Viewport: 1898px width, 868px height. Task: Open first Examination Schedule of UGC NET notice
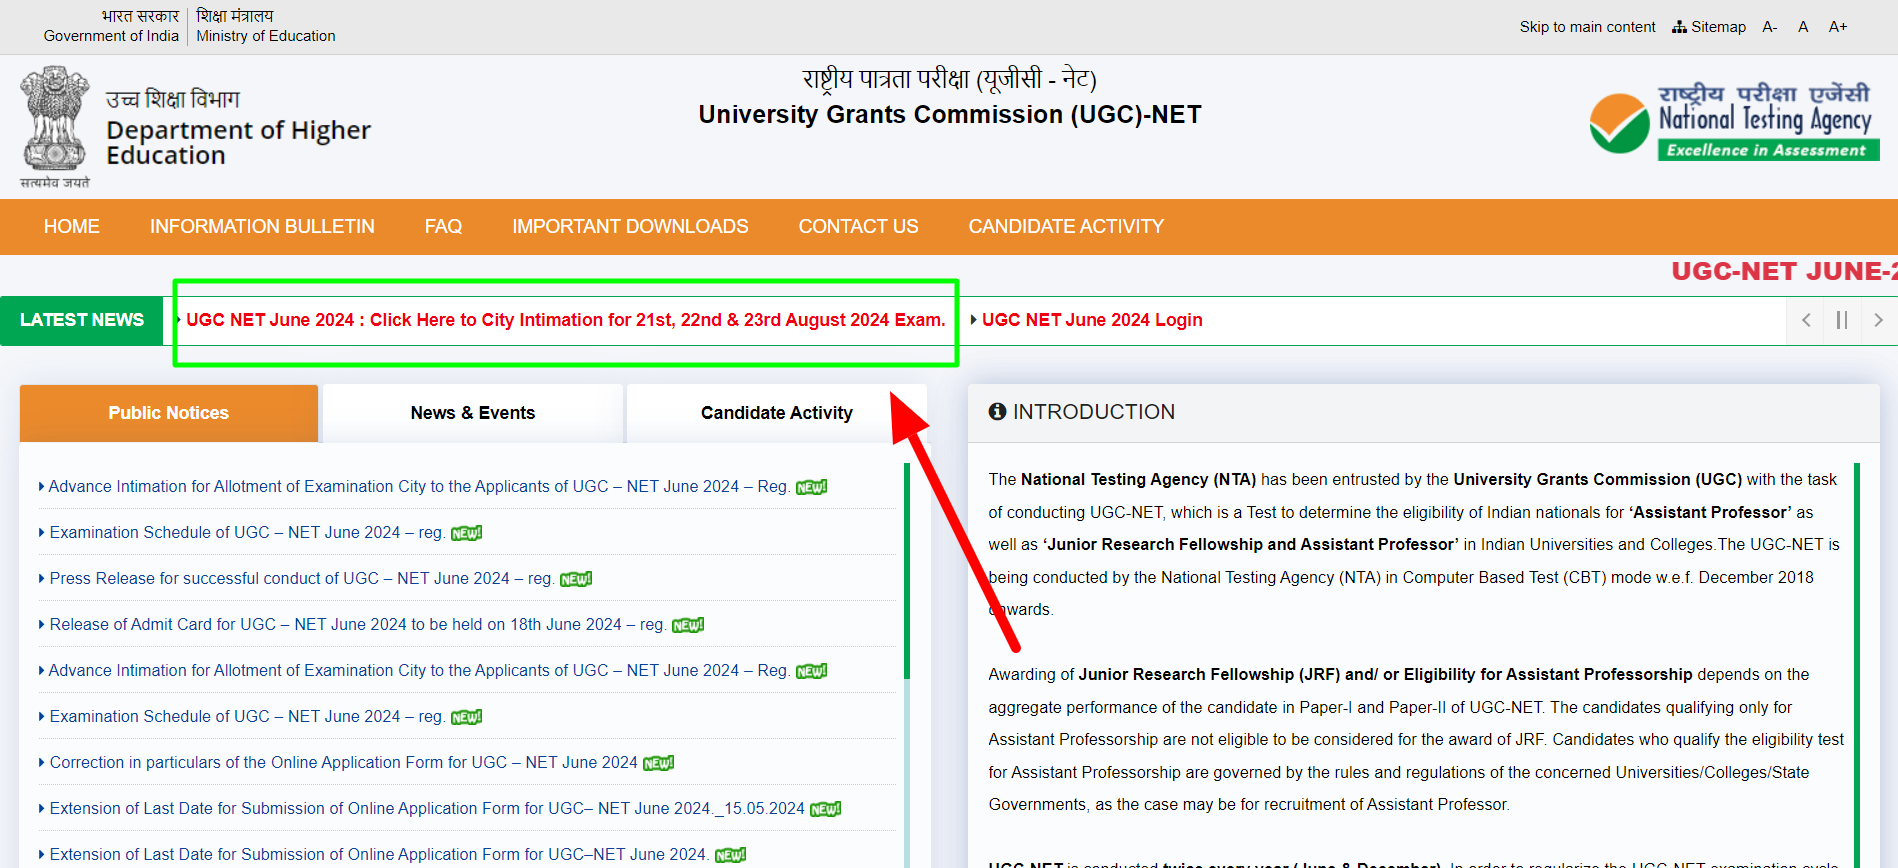247,533
